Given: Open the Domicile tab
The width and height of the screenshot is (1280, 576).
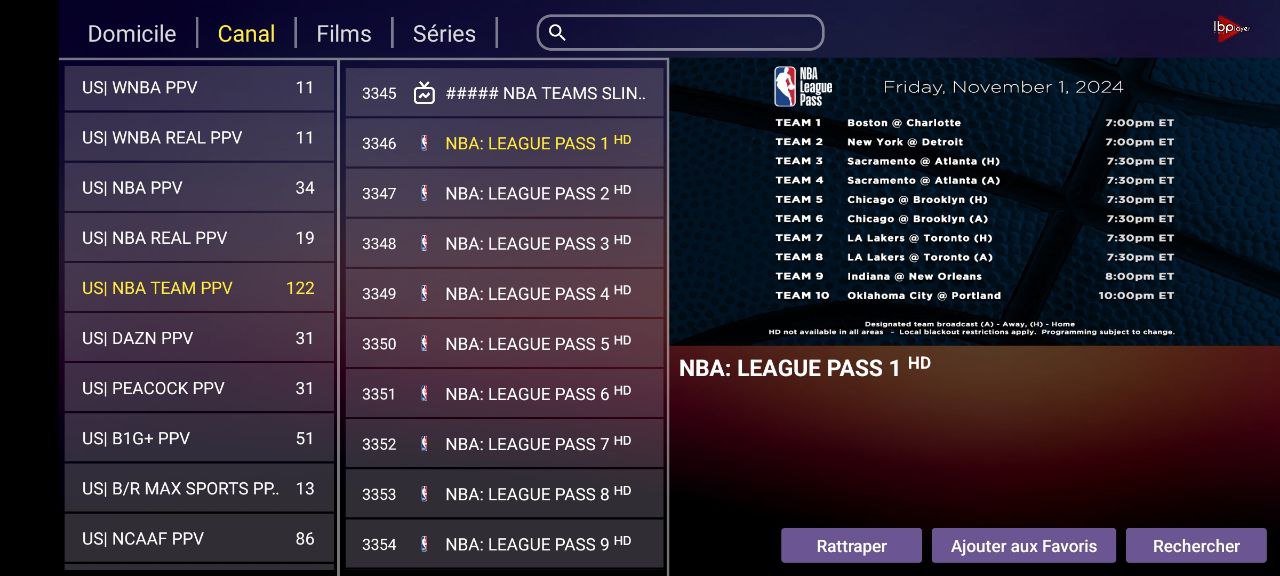Looking at the screenshot, I should tap(132, 33).
